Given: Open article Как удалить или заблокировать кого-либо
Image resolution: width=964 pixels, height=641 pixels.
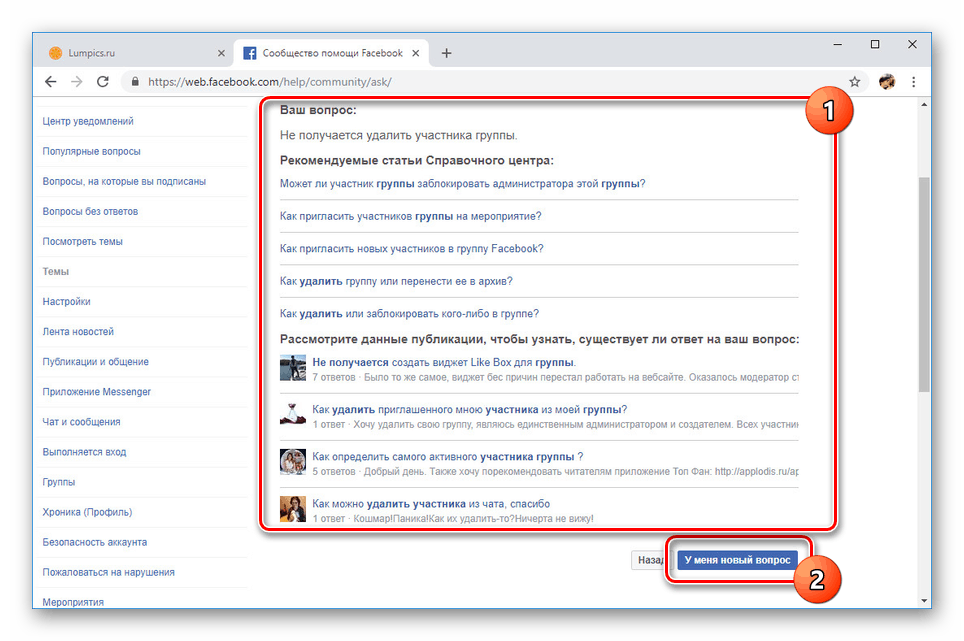Looking at the screenshot, I should [409, 314].
